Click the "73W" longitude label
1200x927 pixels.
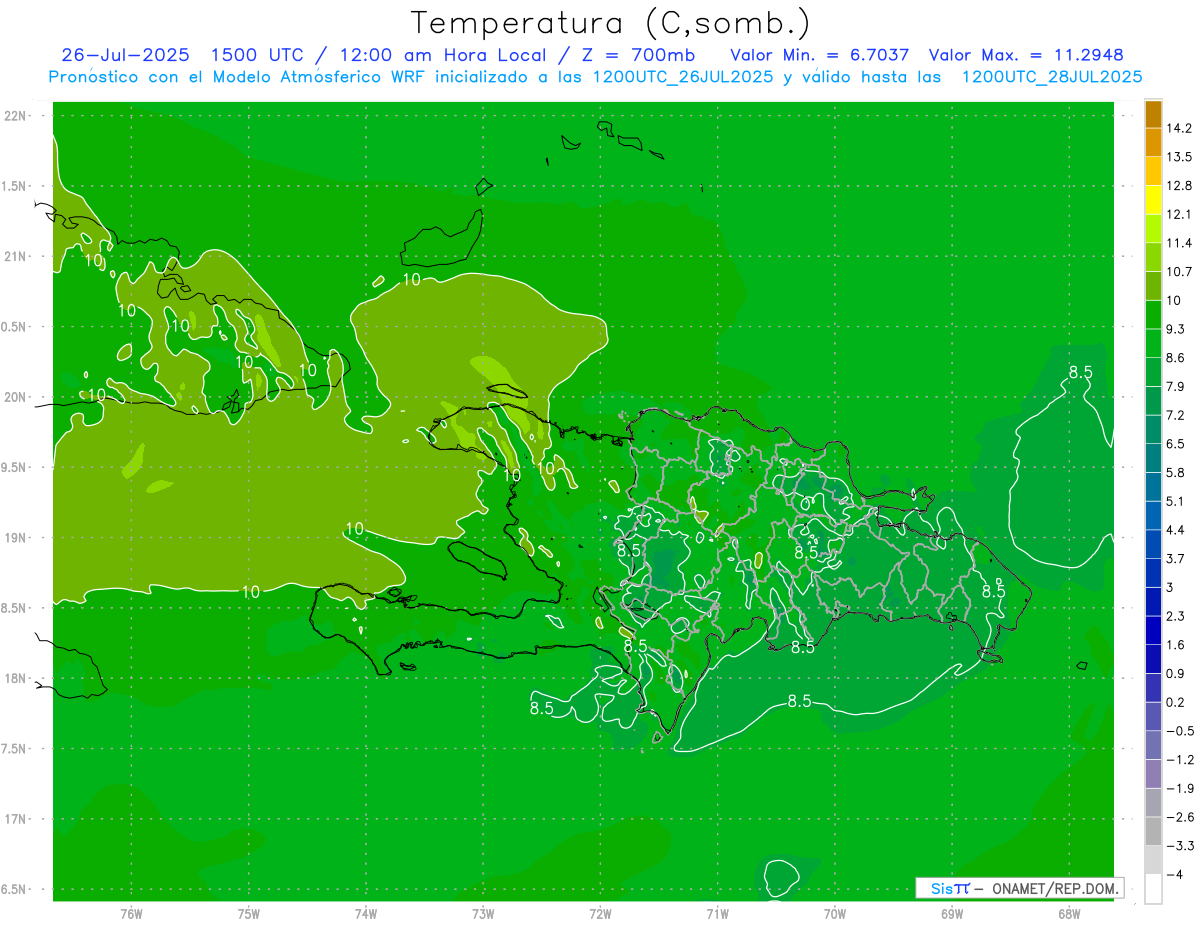tap(483, 913)
